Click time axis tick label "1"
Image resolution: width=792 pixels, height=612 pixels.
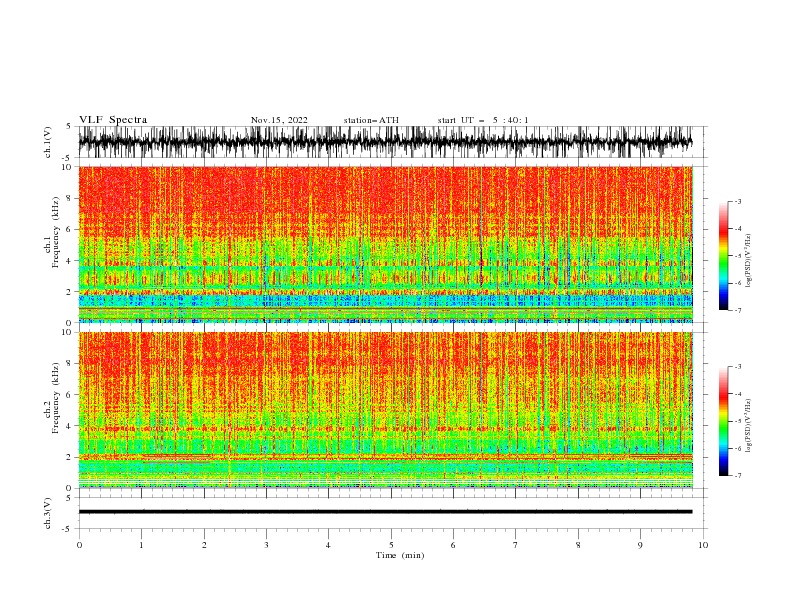[x=141, y=545]
